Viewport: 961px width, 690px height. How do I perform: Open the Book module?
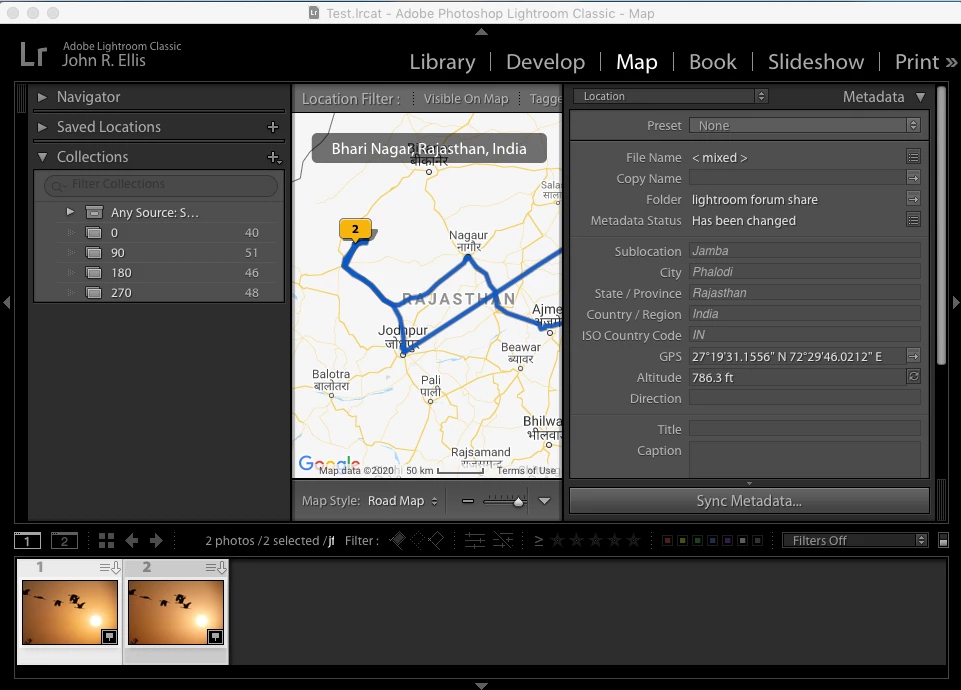(712, 62)
